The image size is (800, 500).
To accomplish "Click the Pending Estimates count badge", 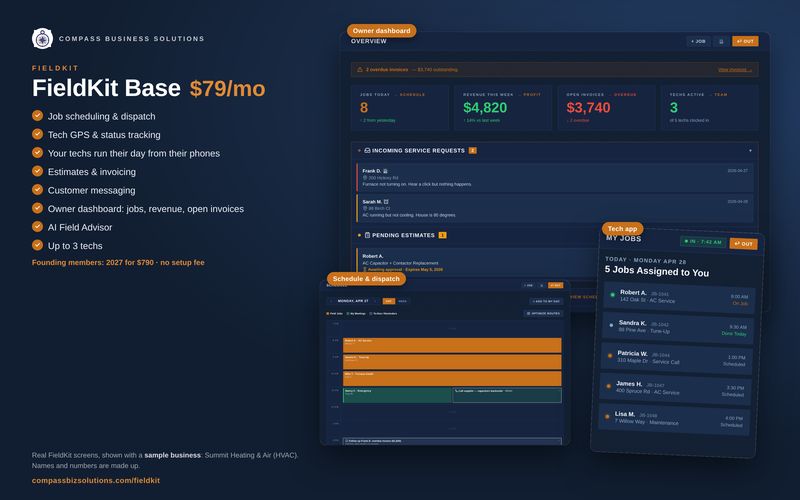I will [442, 235].
